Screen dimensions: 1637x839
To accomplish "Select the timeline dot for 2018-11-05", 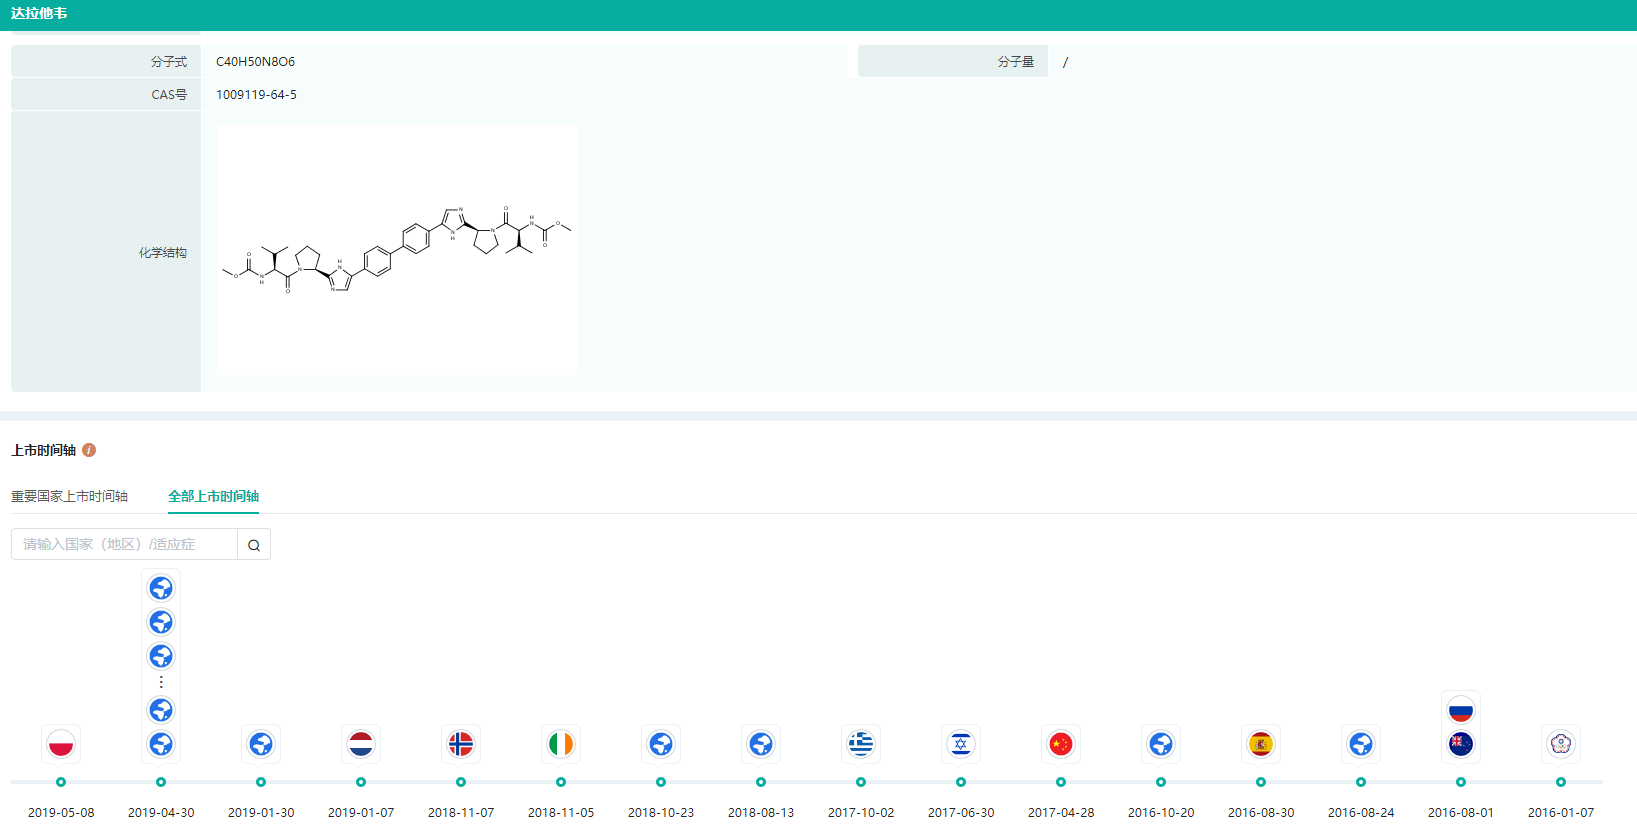I will click(561, 782).
